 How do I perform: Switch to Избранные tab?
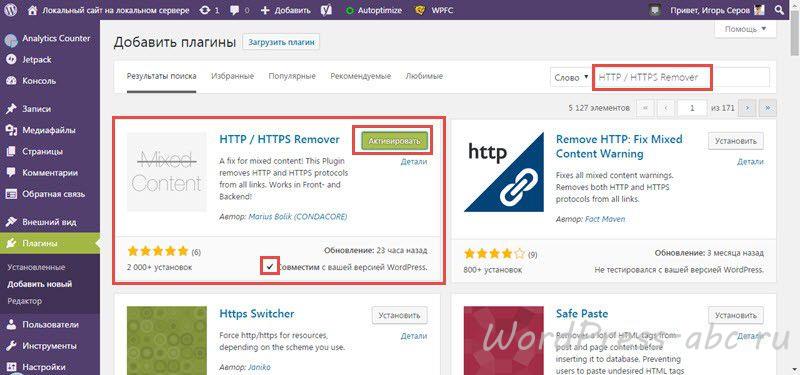(232, 77)
